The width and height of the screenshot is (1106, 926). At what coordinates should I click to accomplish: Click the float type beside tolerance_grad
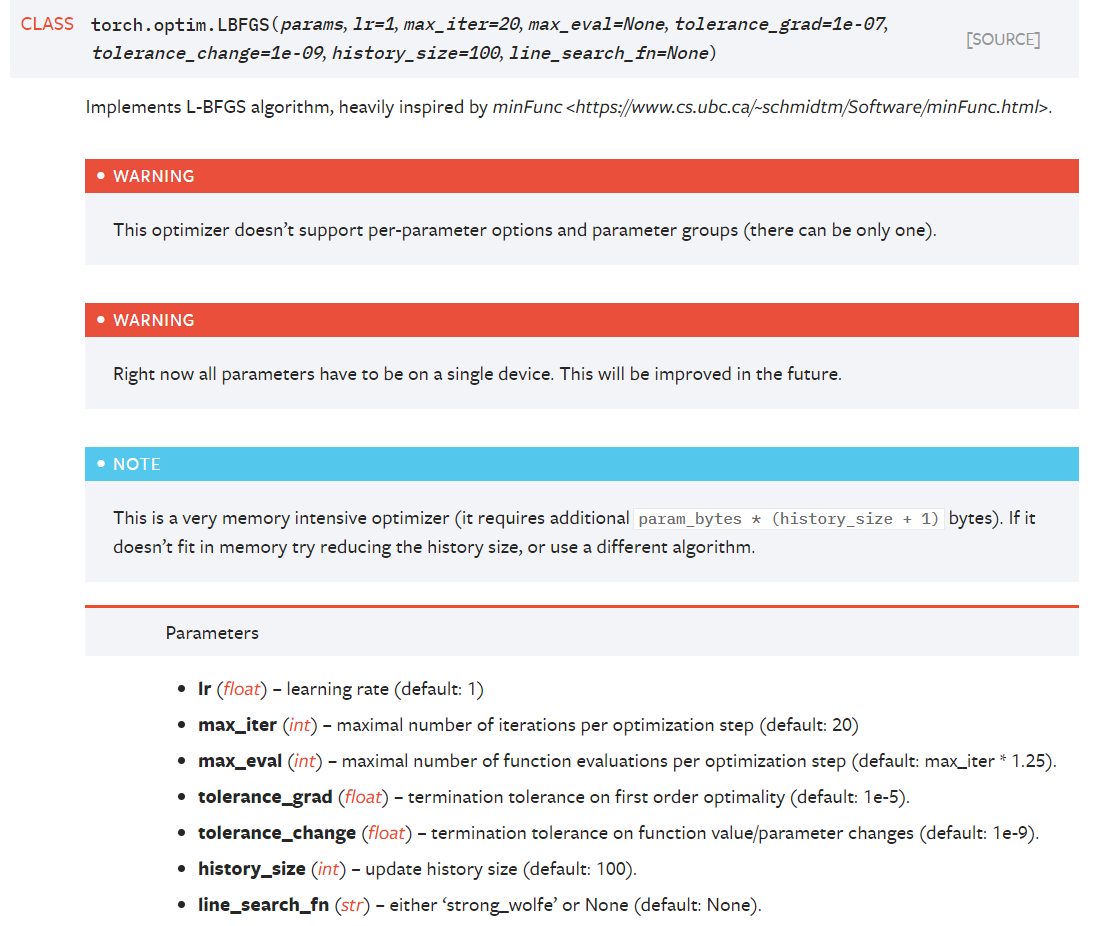(363, 797)
